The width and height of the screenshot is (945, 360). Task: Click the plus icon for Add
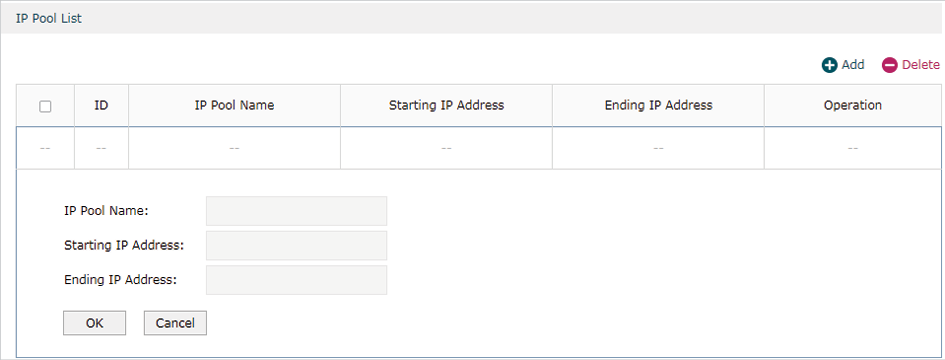(830, 65)
